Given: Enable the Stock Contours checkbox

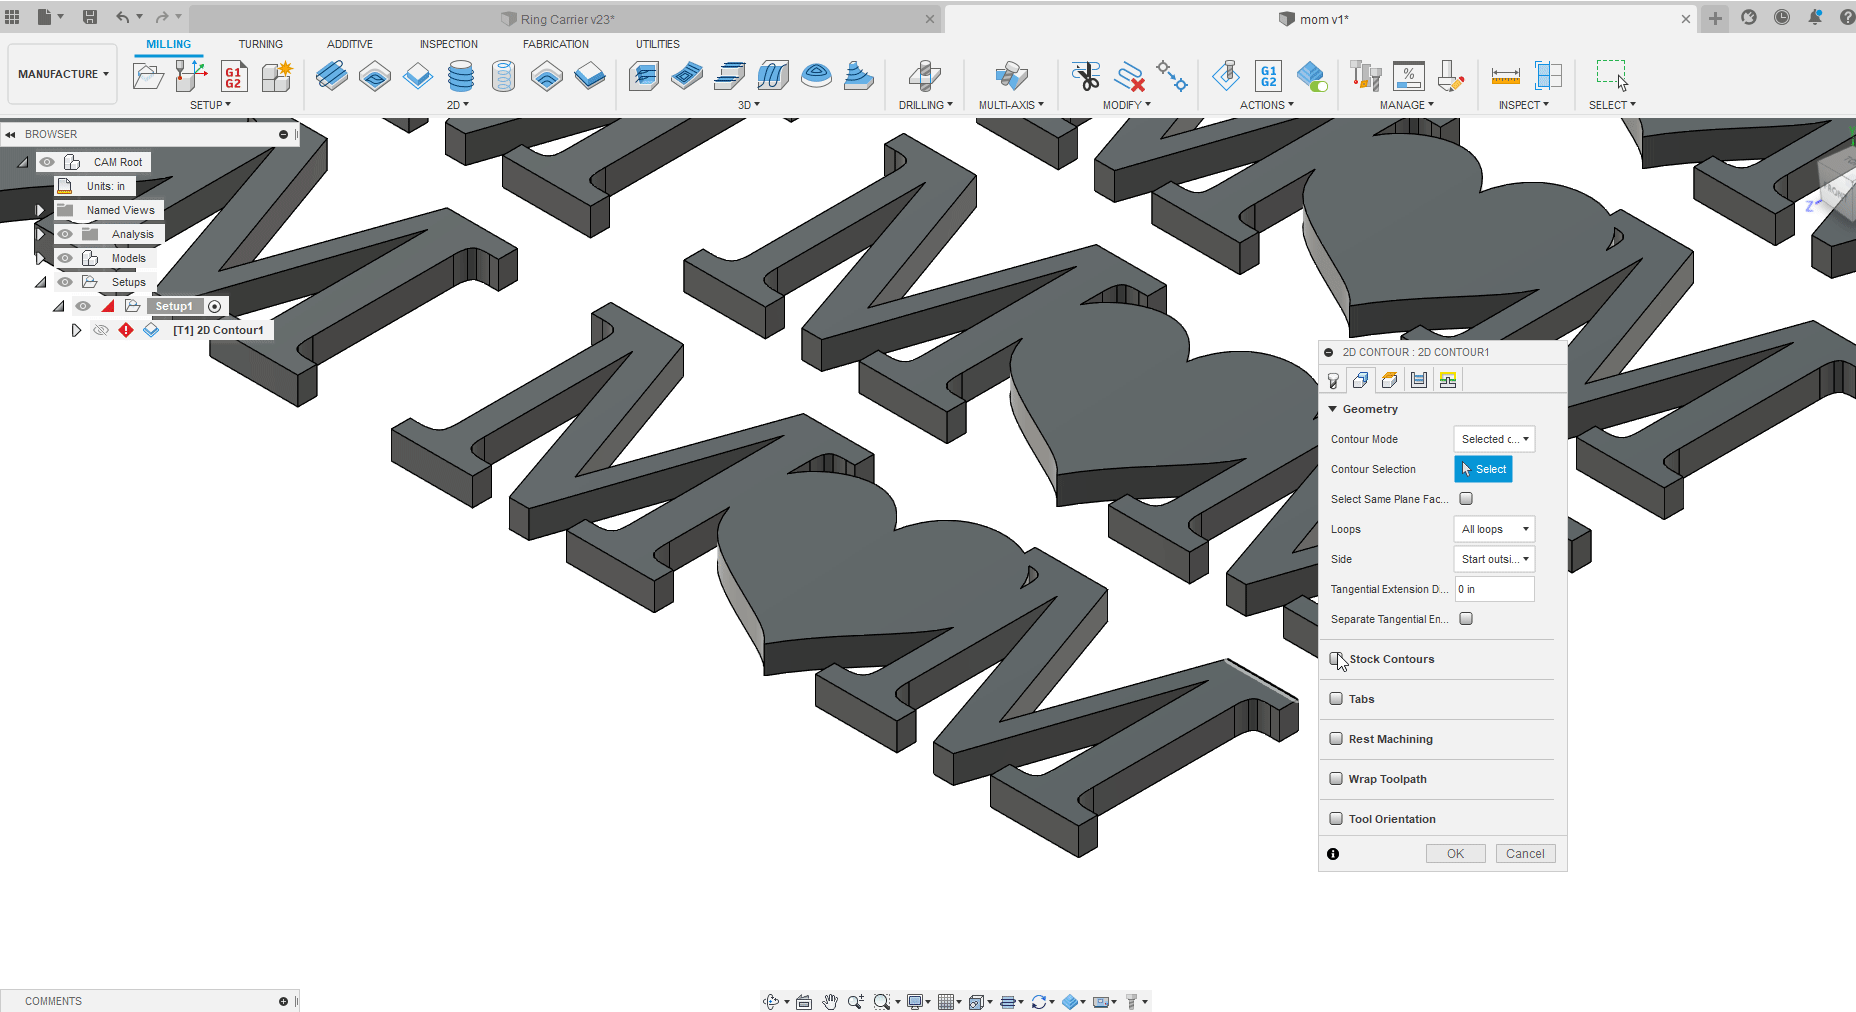Looking at the screenshot, I should [1336, 659].
